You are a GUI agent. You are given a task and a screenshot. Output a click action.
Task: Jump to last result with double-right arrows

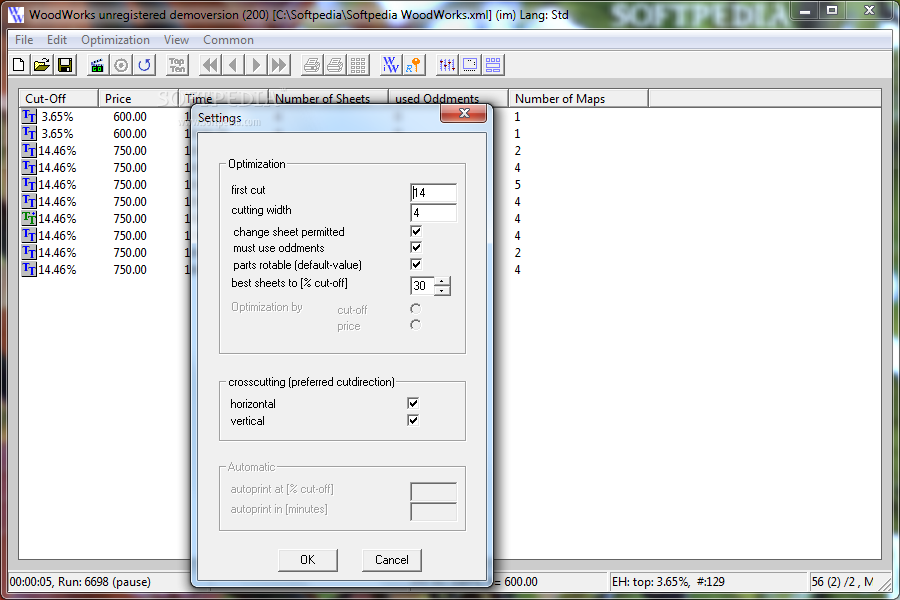279,65
